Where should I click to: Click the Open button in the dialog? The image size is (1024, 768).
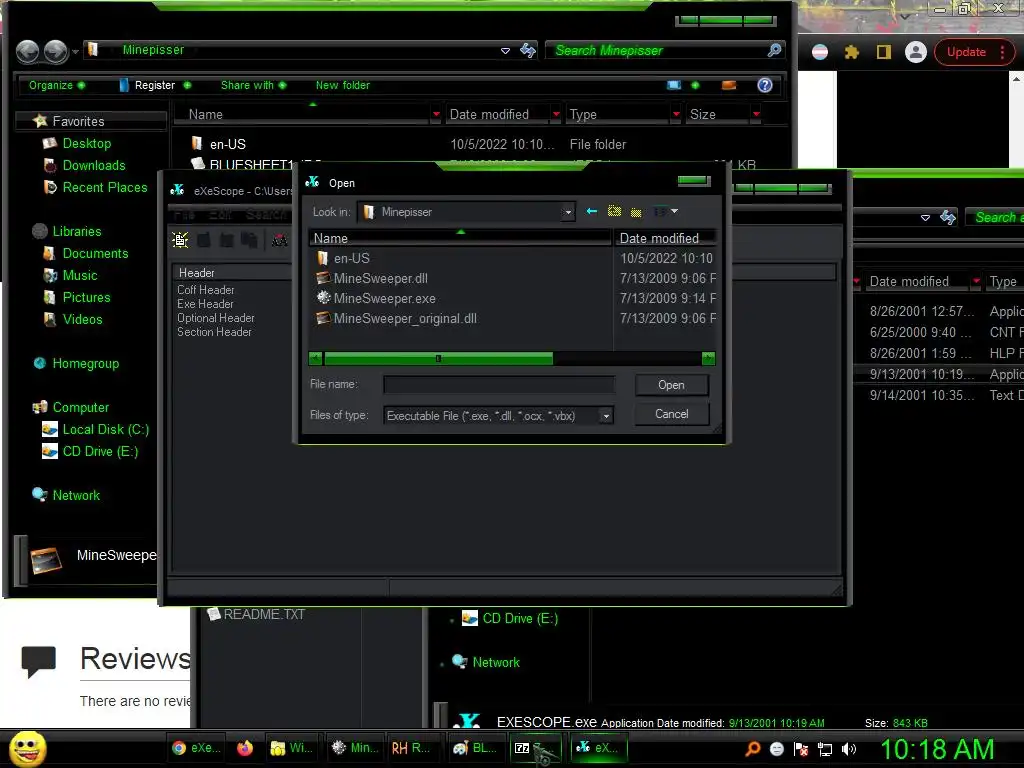coord(671,385)
